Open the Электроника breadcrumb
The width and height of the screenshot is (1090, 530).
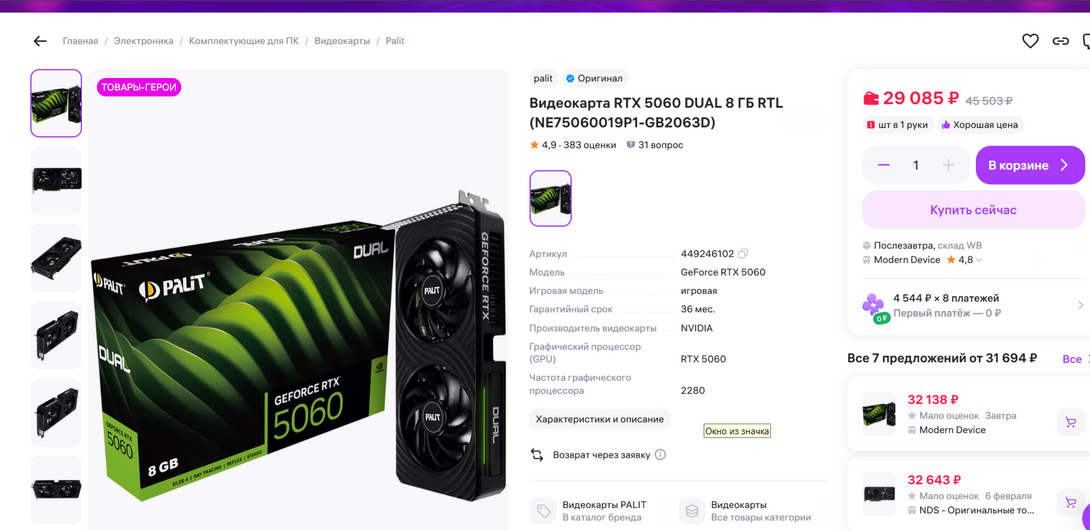(144, 41)
